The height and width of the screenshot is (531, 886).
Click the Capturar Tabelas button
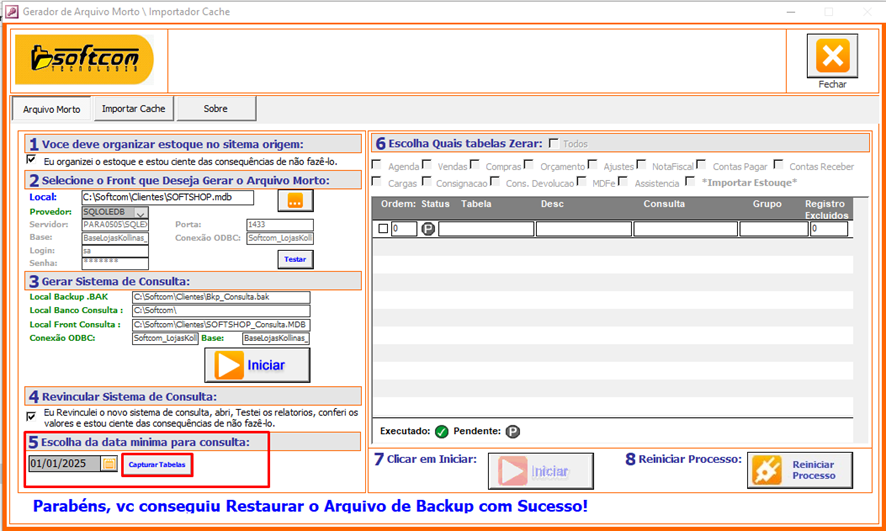click(156, 465)
